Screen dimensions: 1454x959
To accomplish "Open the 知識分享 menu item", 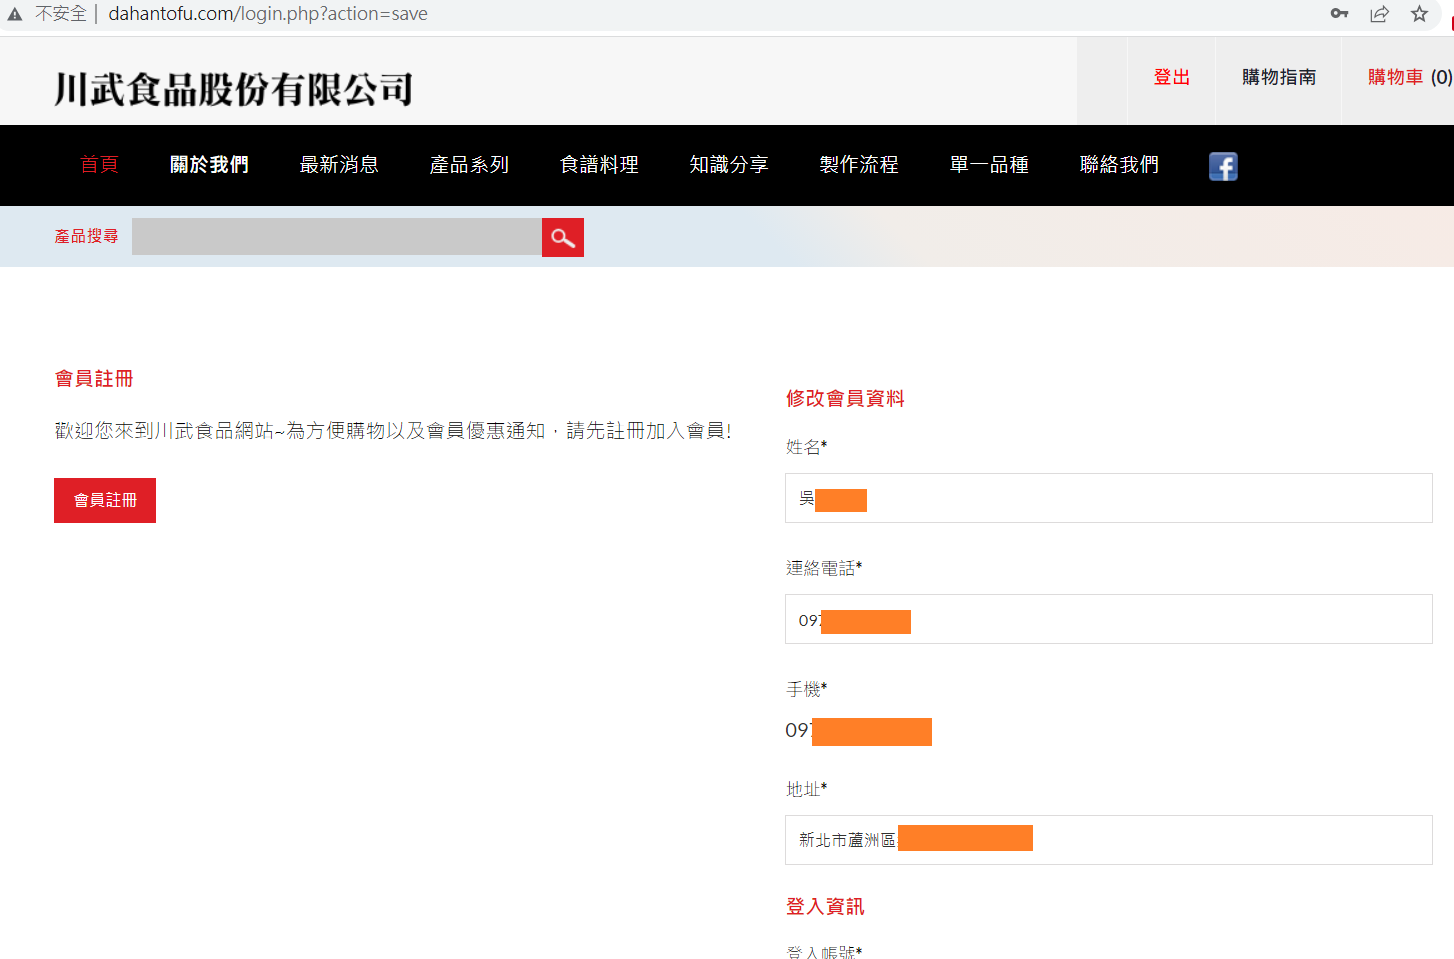I will pos(729,165).
